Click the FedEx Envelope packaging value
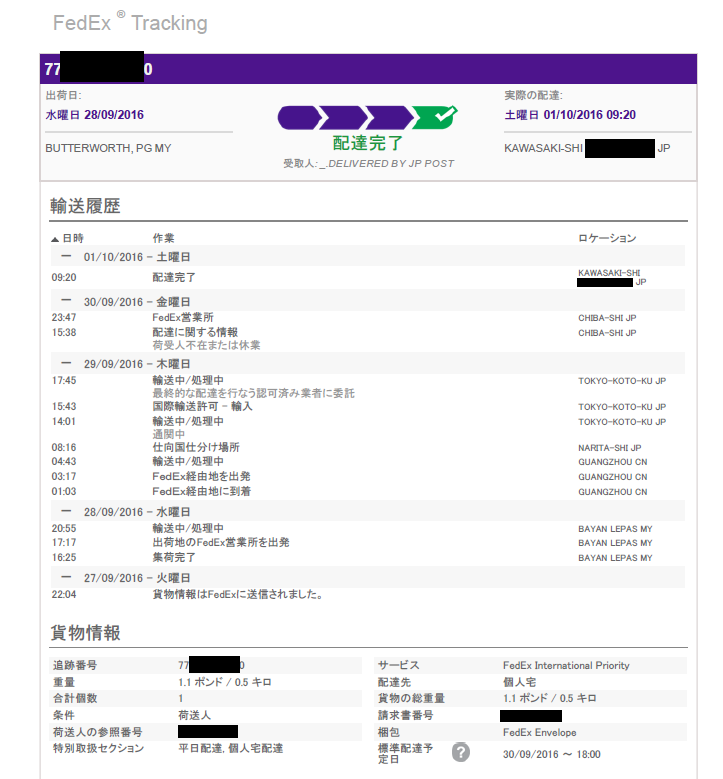723x779 pixels. (x=539, y=732)
